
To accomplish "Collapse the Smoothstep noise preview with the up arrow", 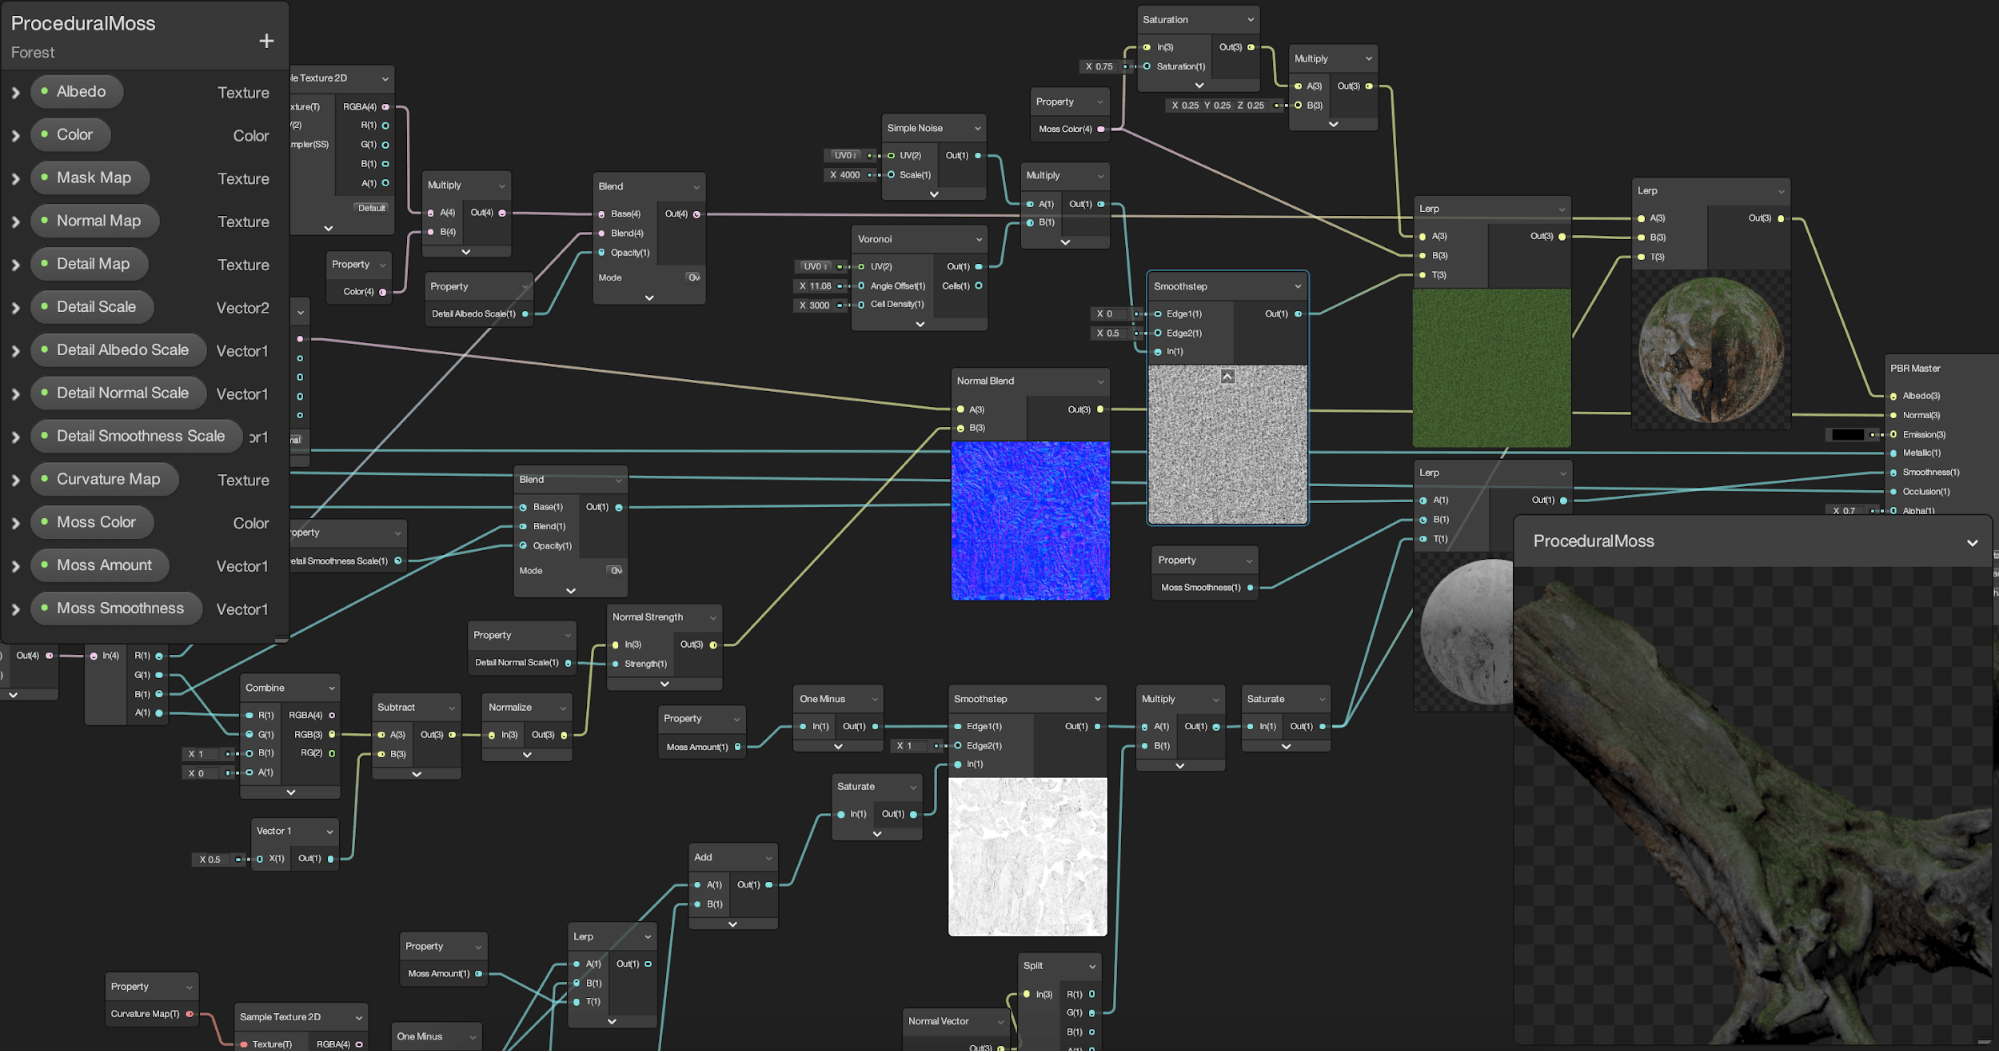I will coord(1227,377).
